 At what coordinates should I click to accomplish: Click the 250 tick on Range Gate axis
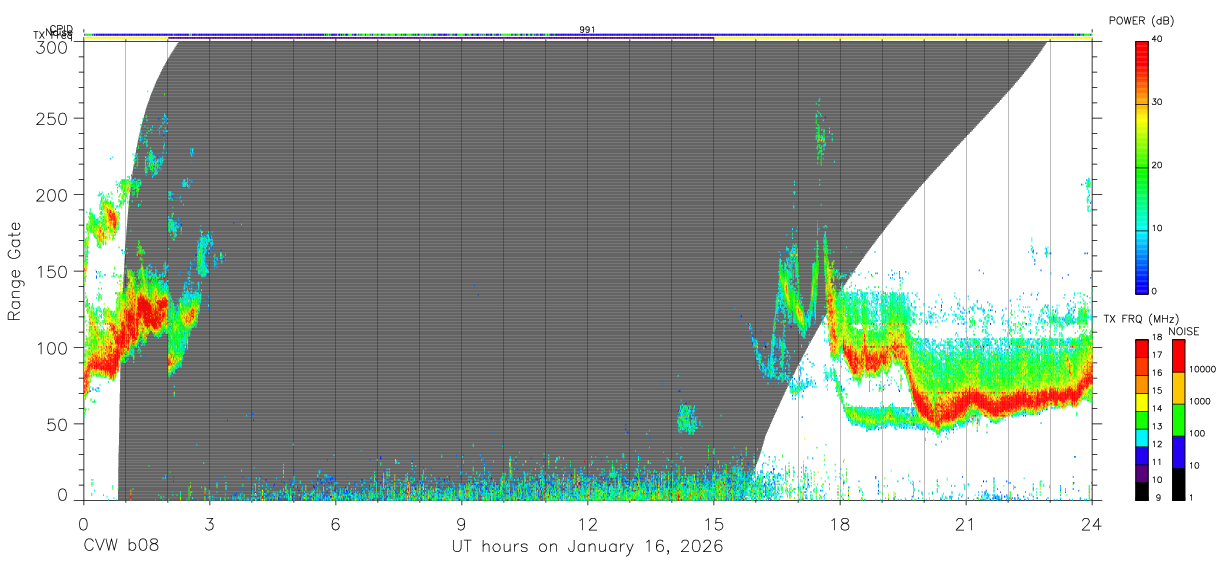(53, 119)
